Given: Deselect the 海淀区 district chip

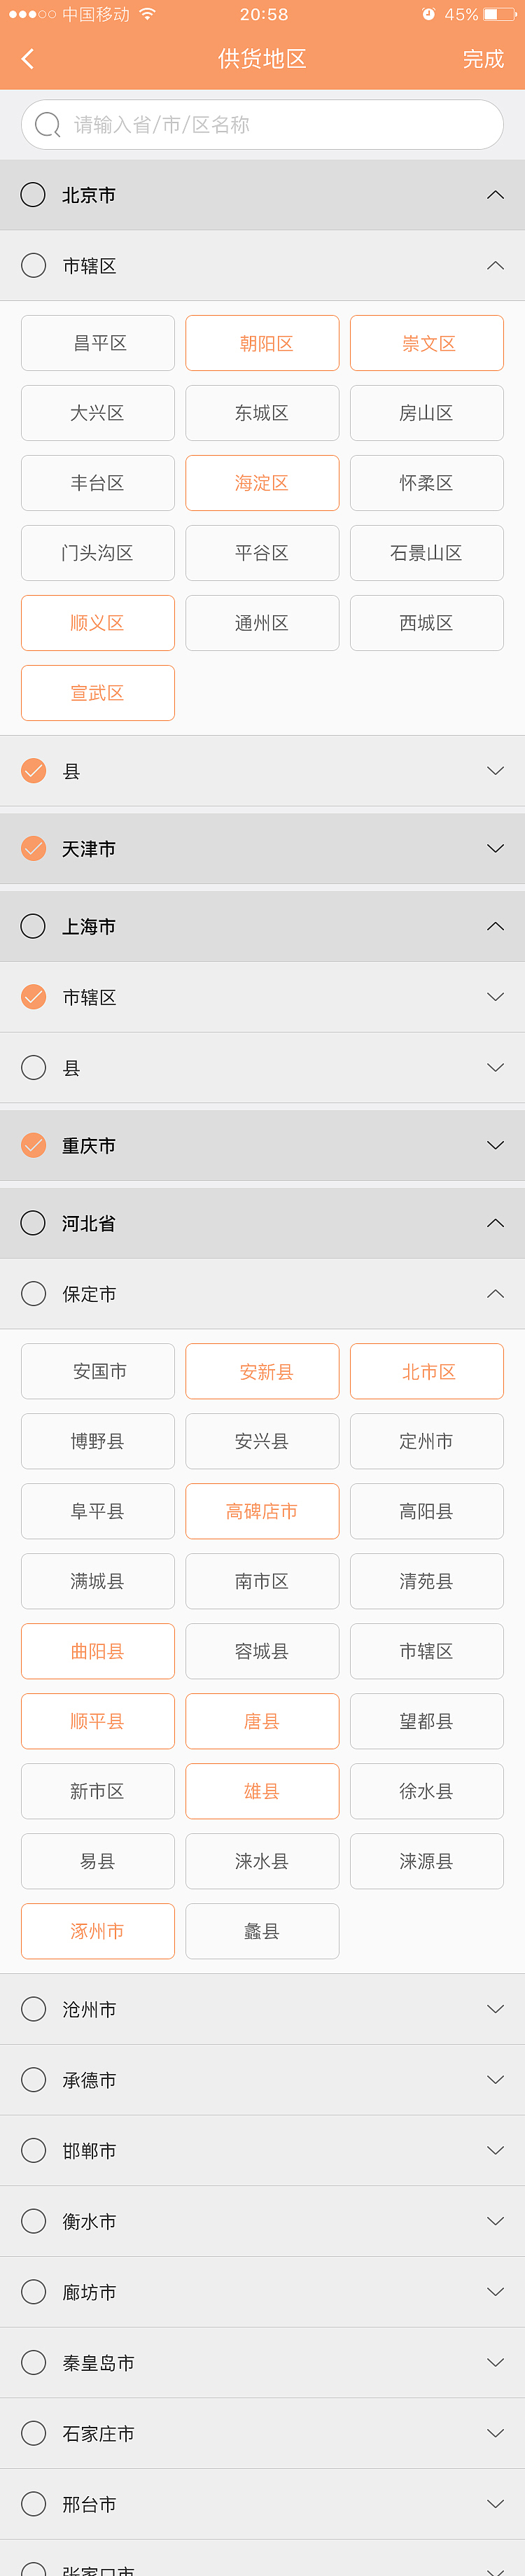Looking at the screenshot, I should click(x=262, y=483).
